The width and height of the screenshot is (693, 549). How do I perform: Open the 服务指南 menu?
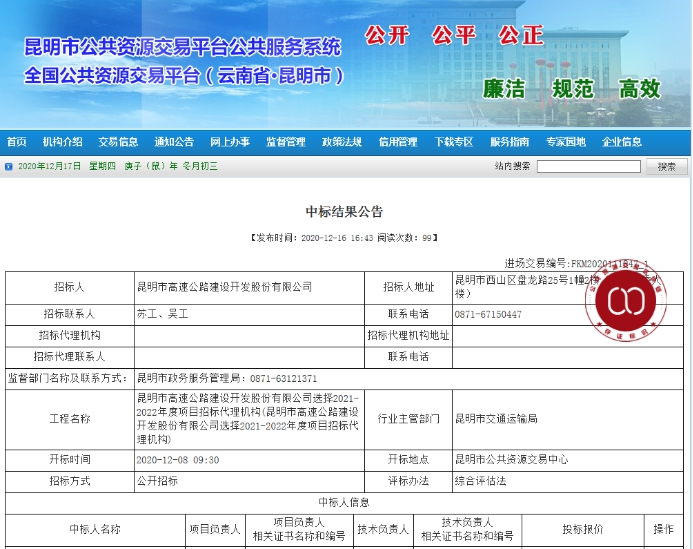[x=510, y=142]
